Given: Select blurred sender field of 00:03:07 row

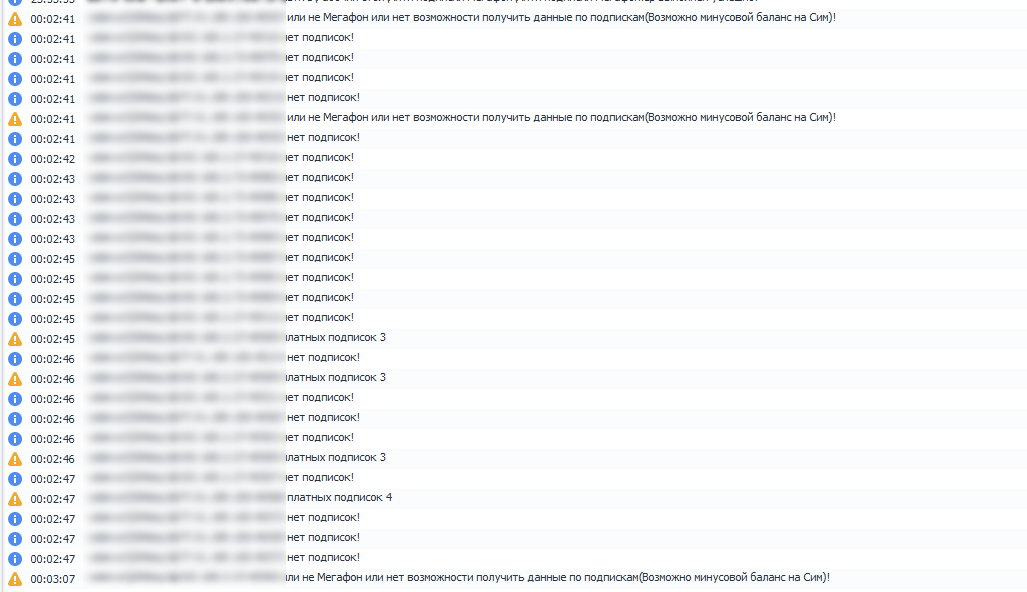Looking at the screenshot, I should 186,578.
